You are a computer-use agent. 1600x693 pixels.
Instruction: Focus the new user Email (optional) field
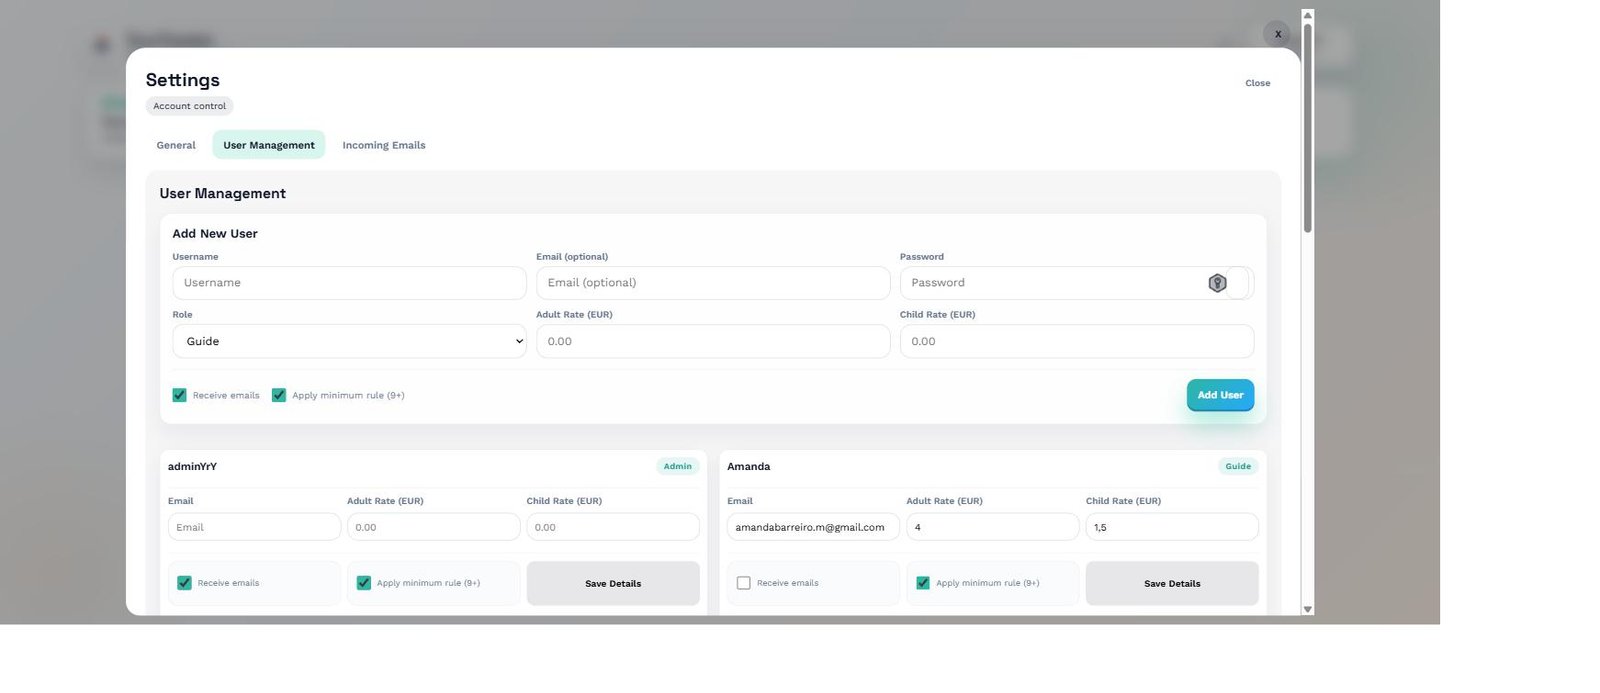tap(713, 283)
